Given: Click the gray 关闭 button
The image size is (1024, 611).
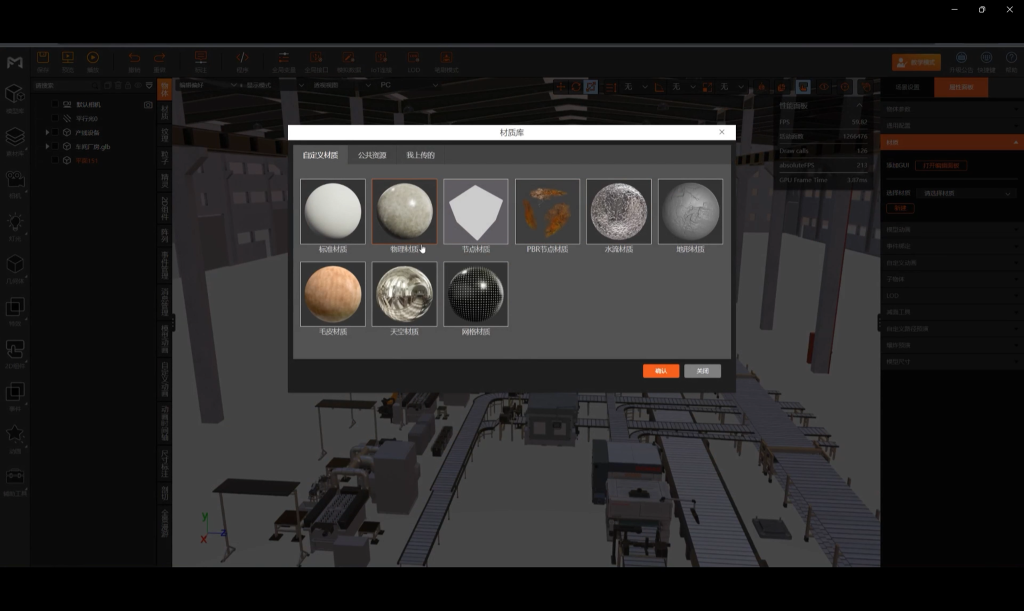Looking at the screenshot, I should click(702, 371).
